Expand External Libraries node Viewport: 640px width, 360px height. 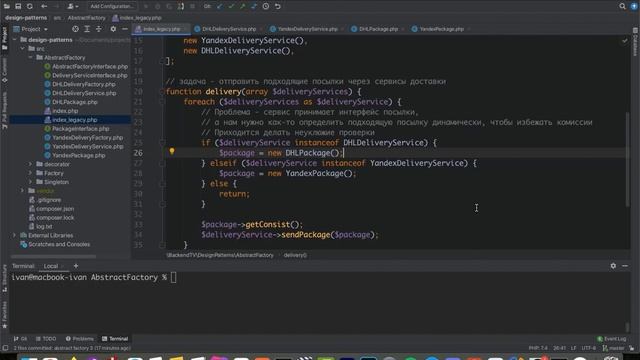[x=15, y=235]
